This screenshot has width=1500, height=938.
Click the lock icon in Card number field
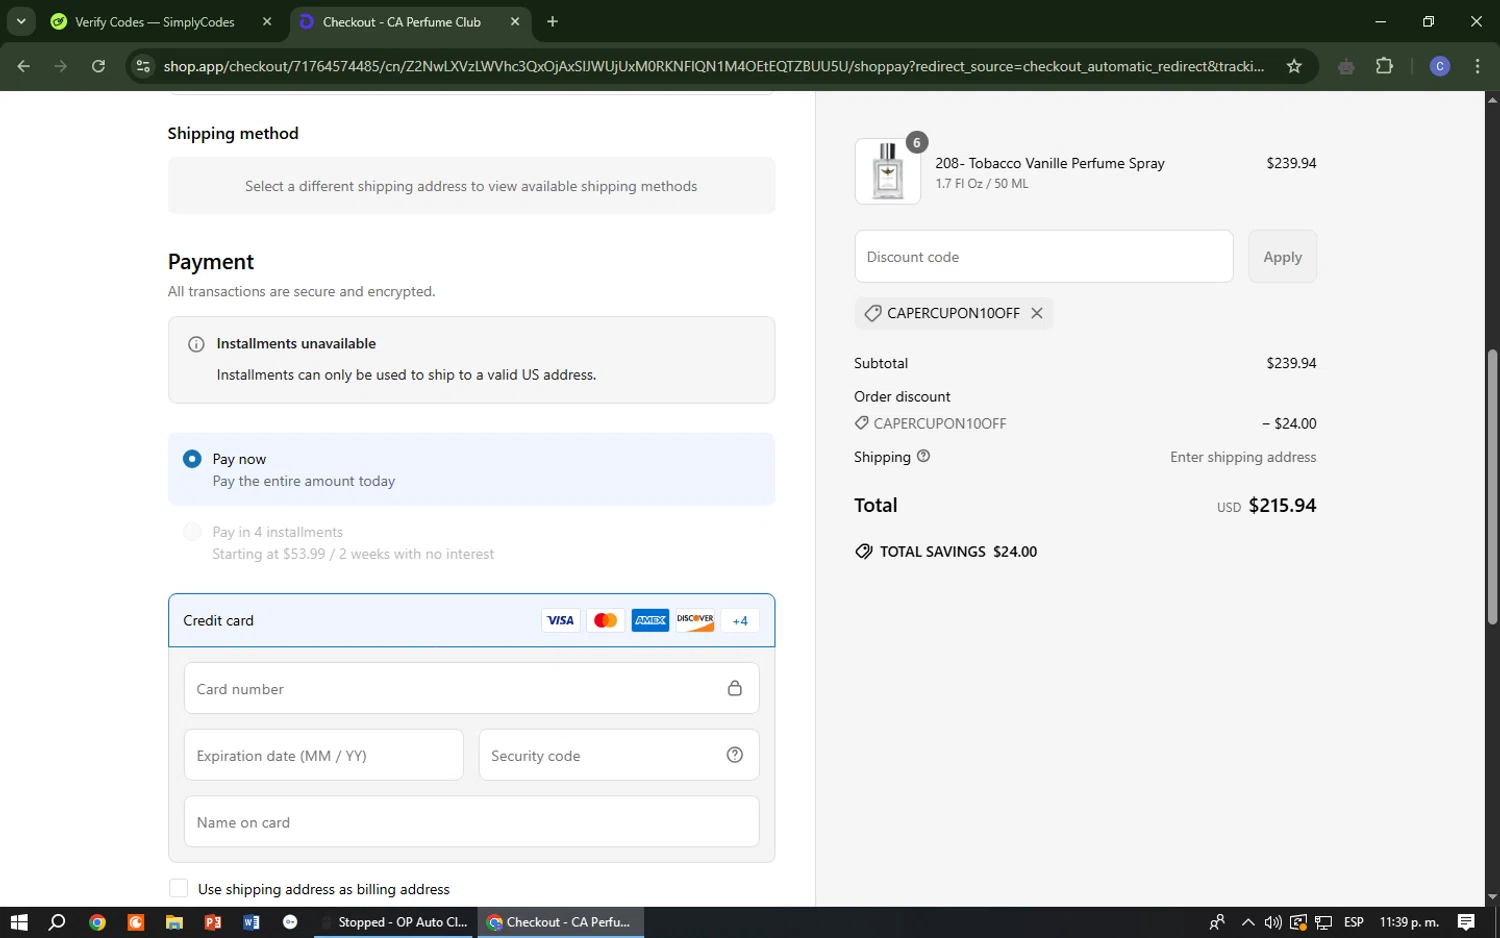point(735,688)
